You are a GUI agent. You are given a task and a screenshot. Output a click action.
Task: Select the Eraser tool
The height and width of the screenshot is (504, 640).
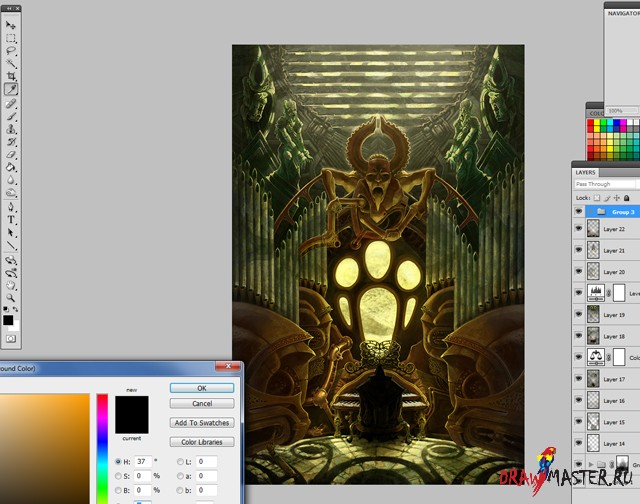pyautogui.click(x=11, y=155)
